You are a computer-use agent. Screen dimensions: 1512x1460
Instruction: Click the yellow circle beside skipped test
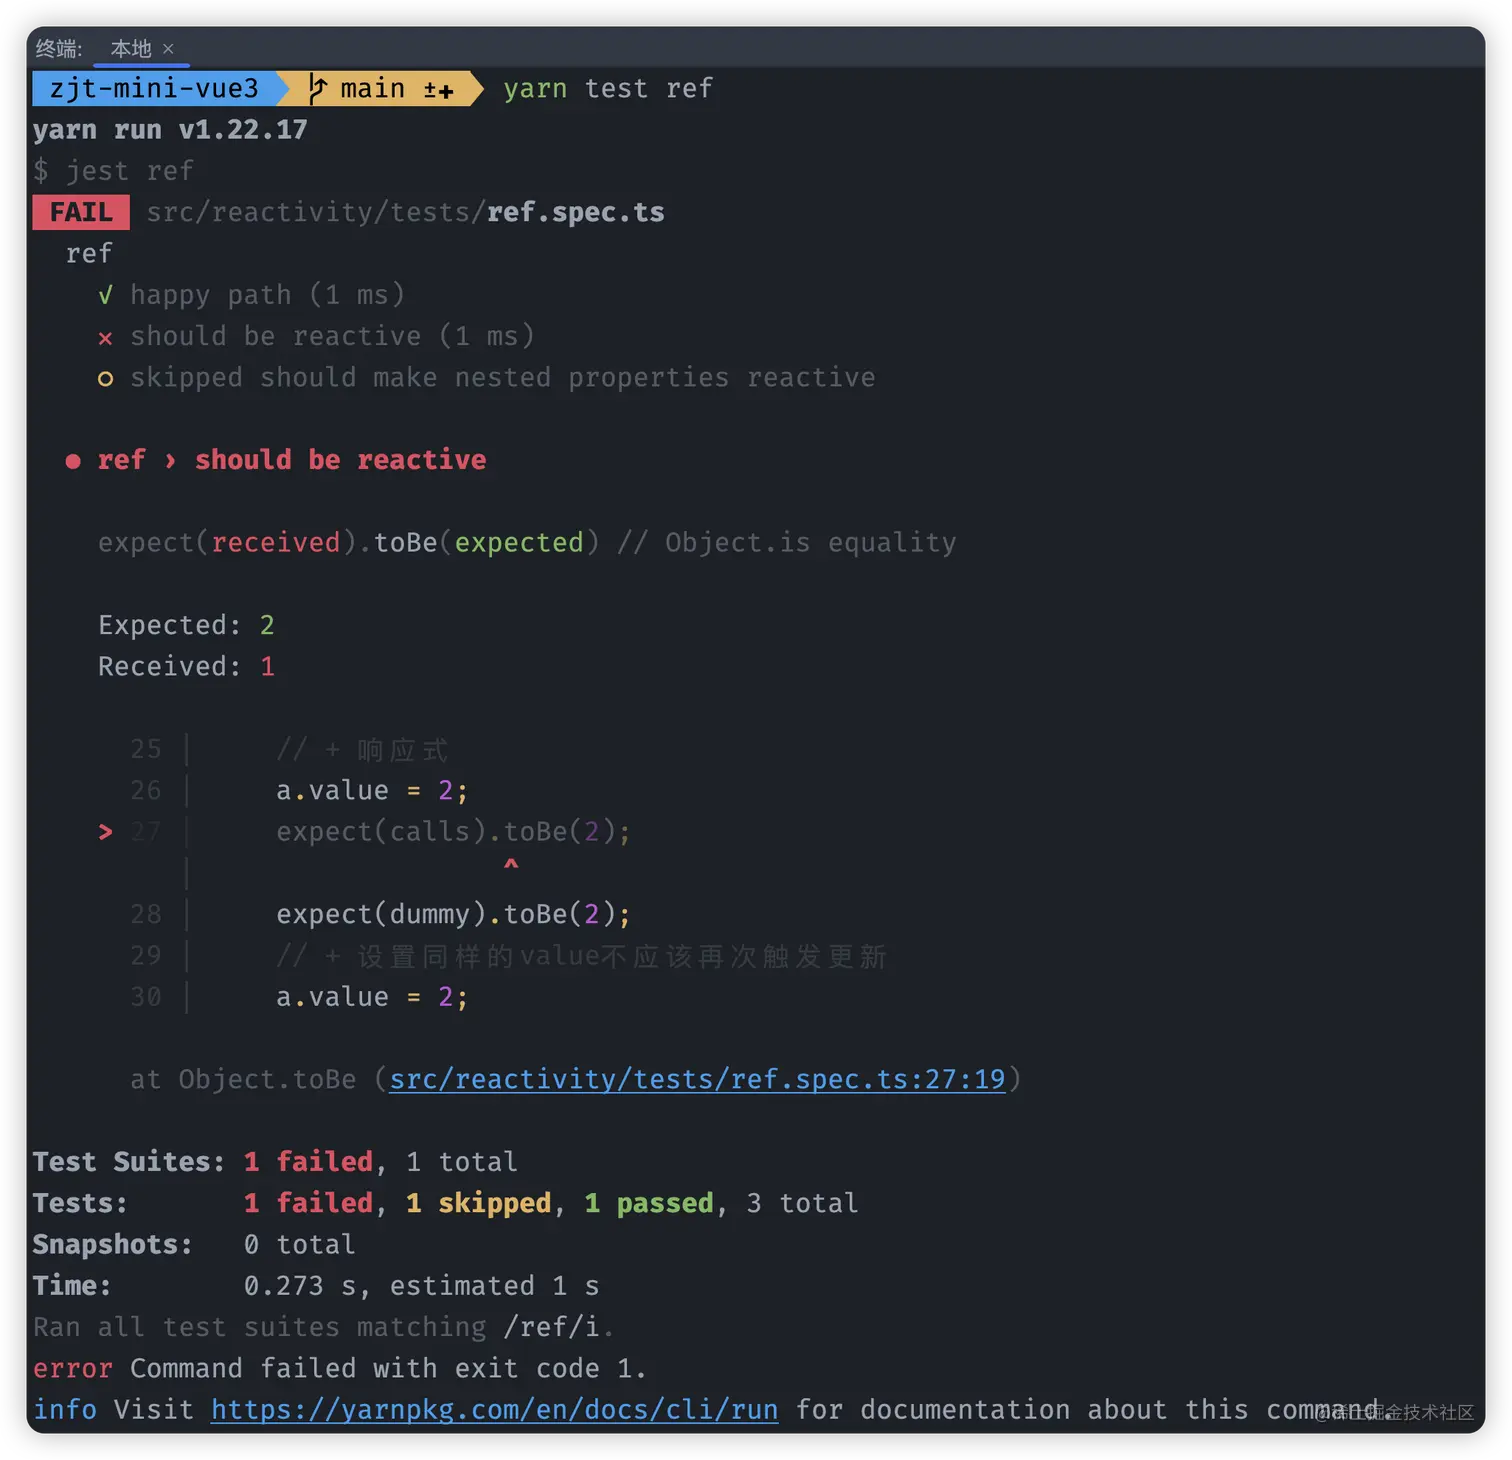tap(105, 379)
